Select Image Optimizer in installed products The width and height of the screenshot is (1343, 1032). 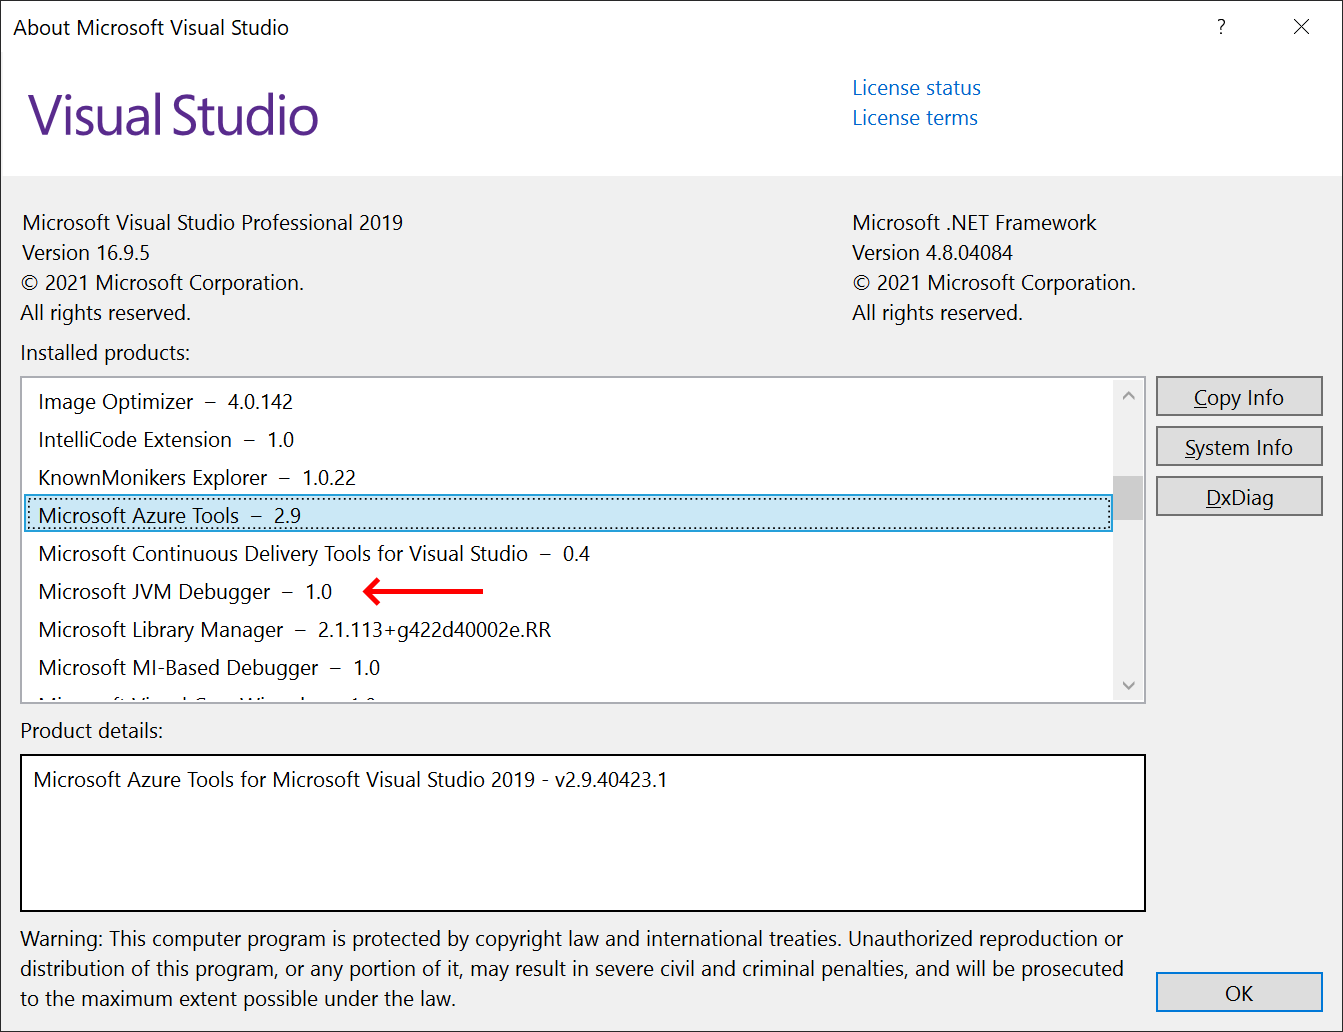point(568,402)
